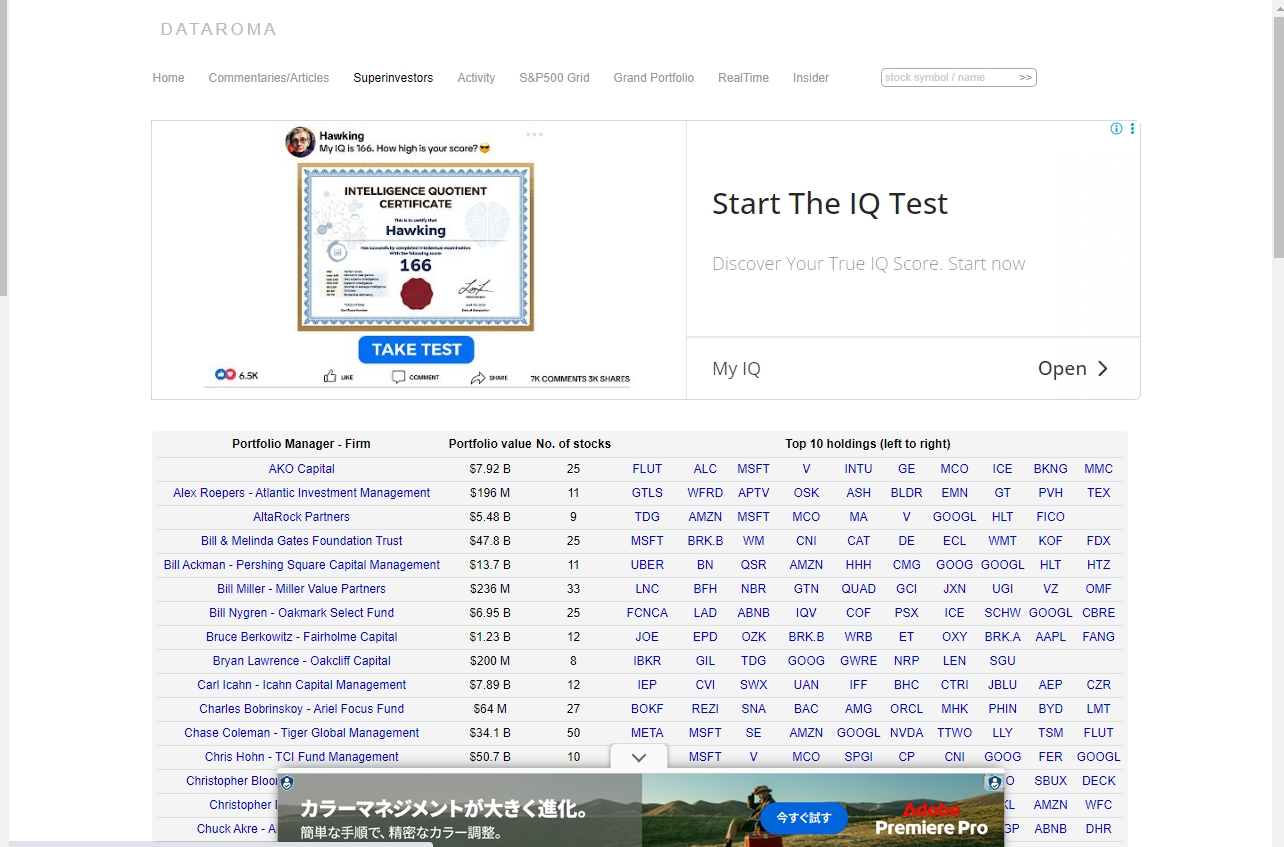Collapse the bottom ad with chevron tab

639,758
